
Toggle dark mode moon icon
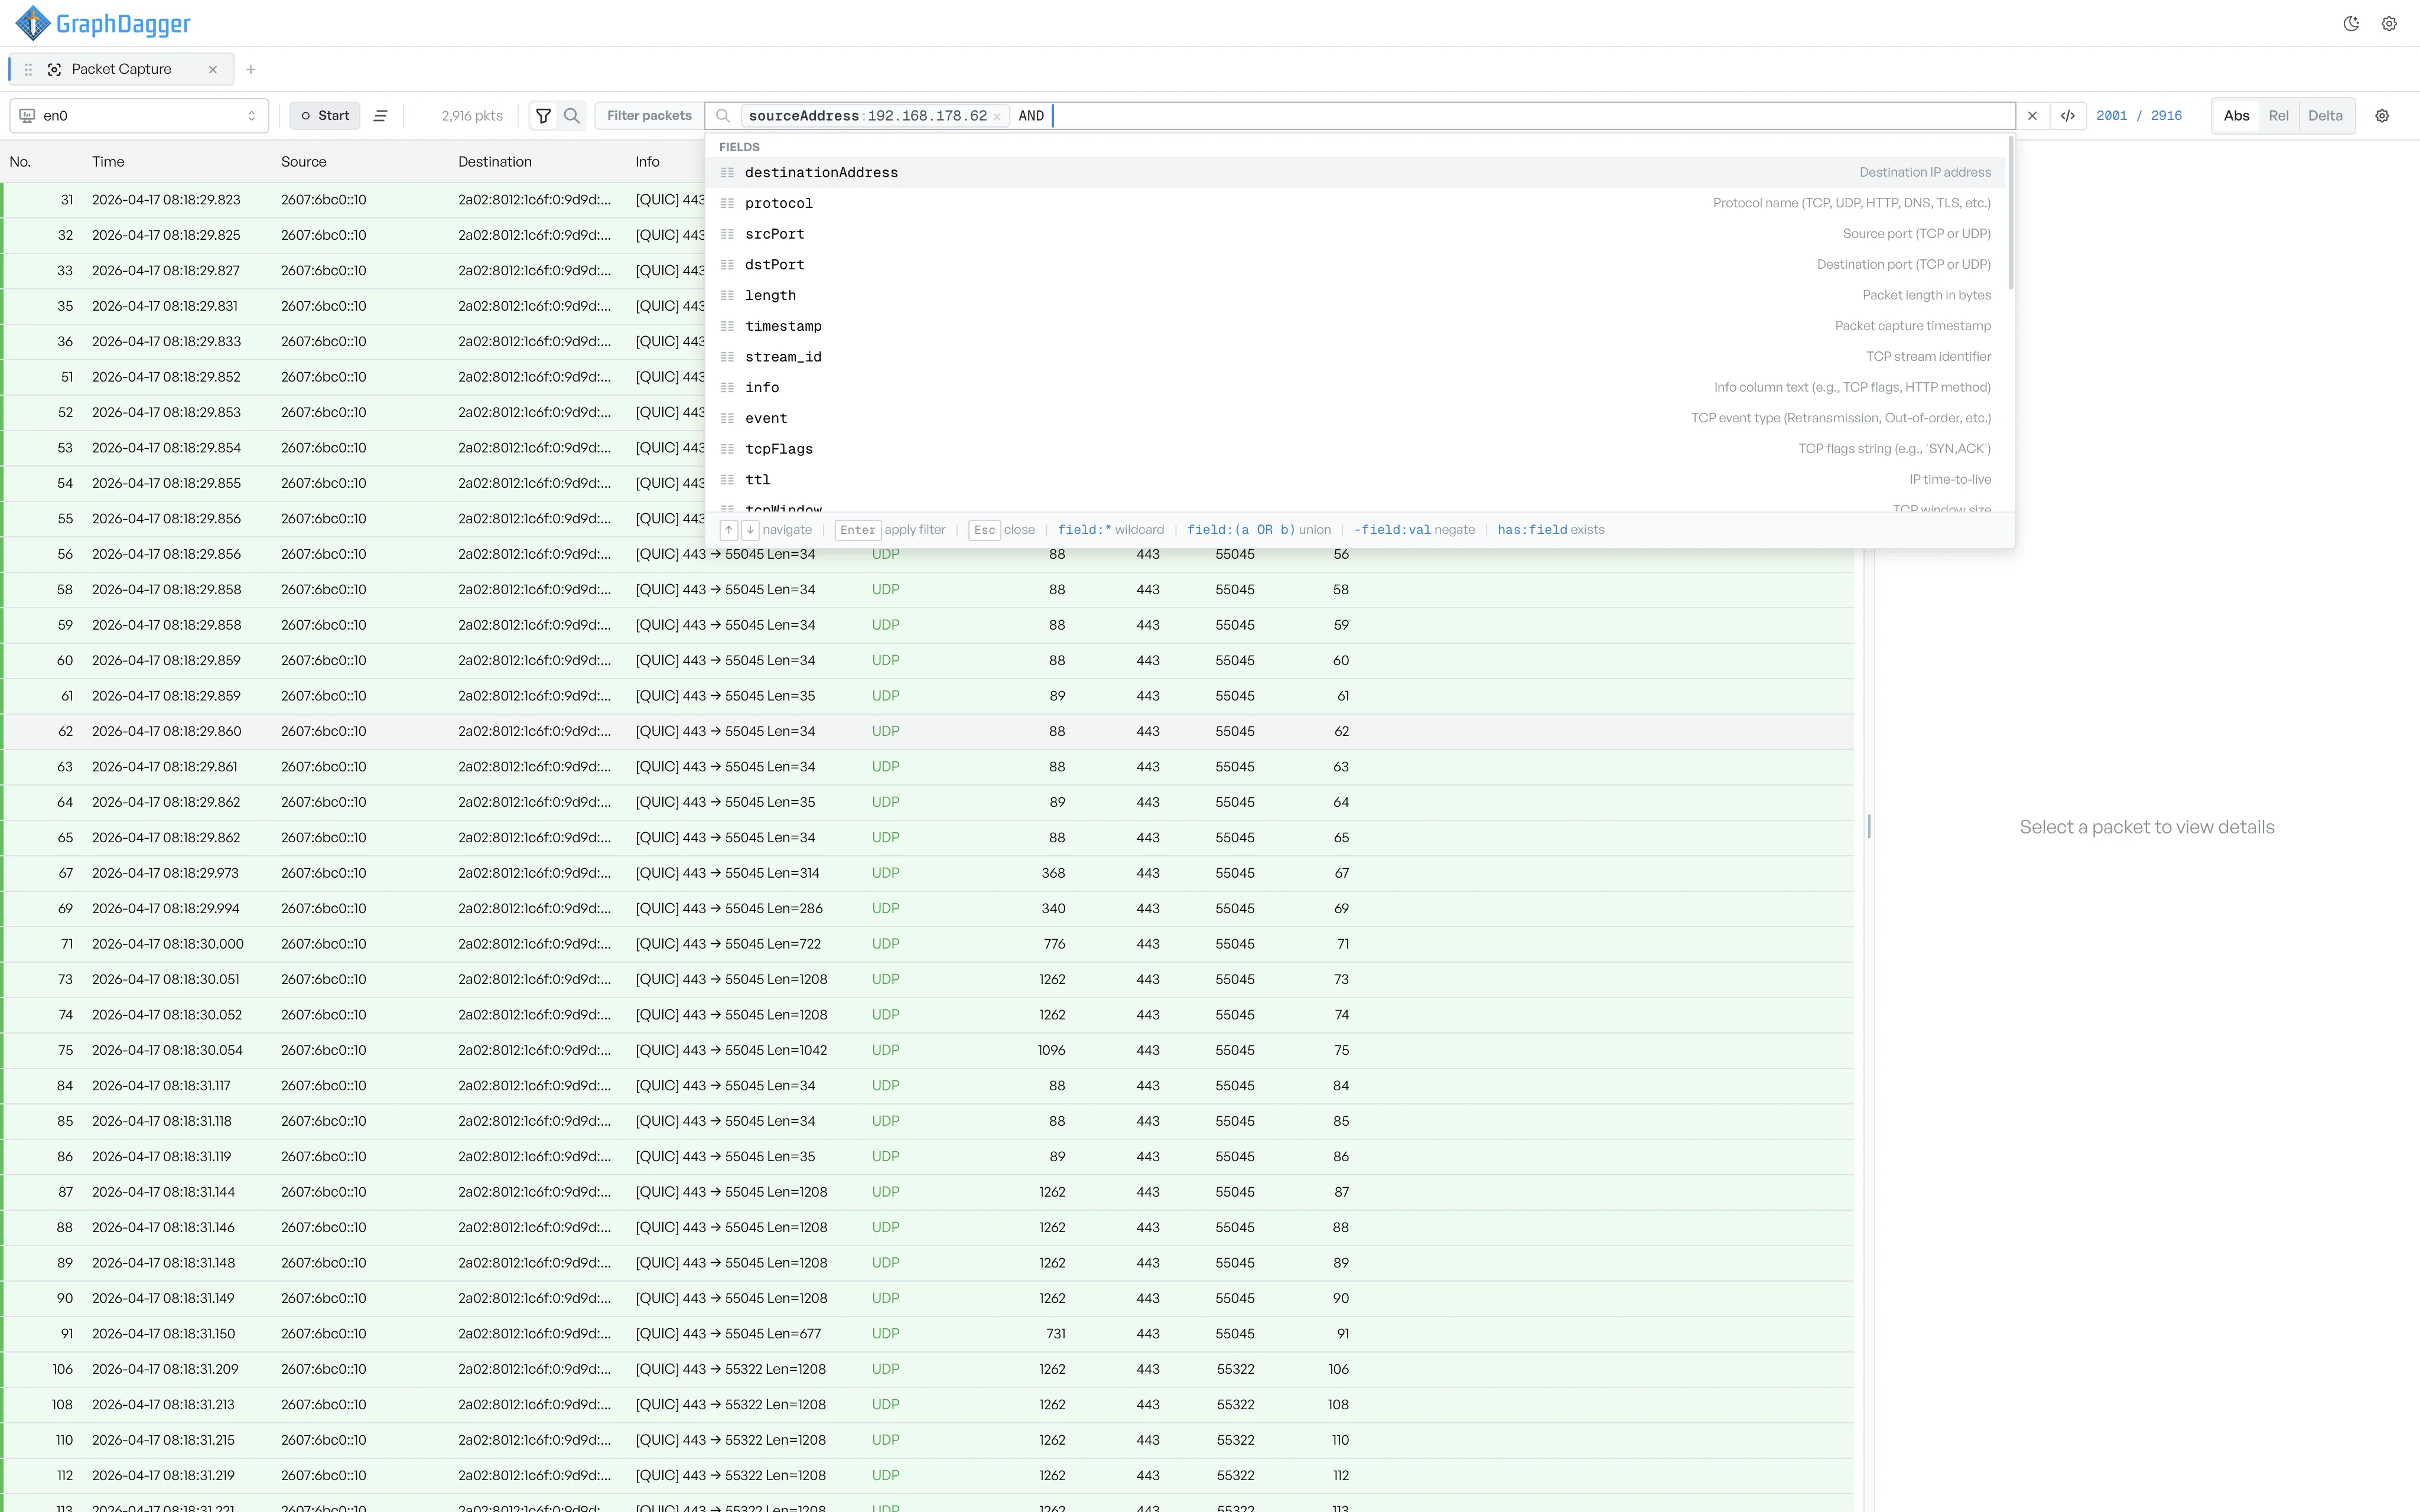click(x=2351, y=24)
